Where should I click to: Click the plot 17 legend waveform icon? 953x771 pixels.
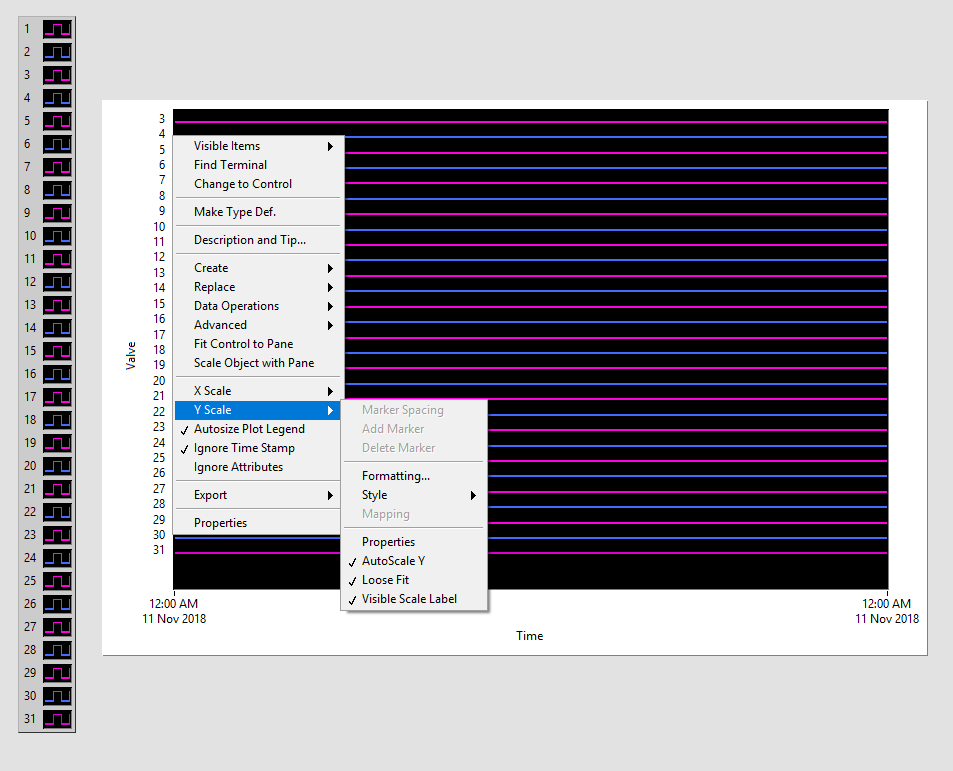click(x=57, y=397)
